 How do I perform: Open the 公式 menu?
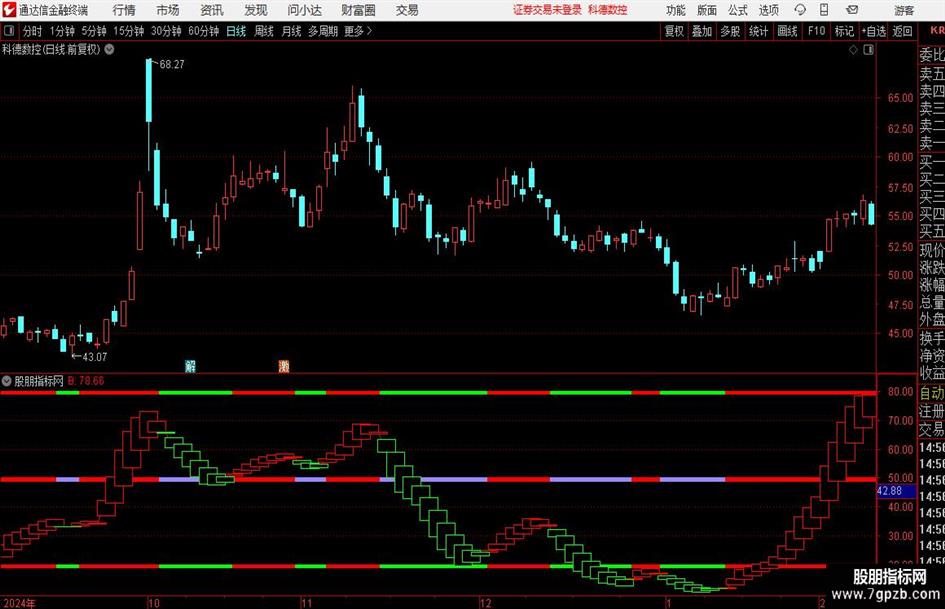737,10
